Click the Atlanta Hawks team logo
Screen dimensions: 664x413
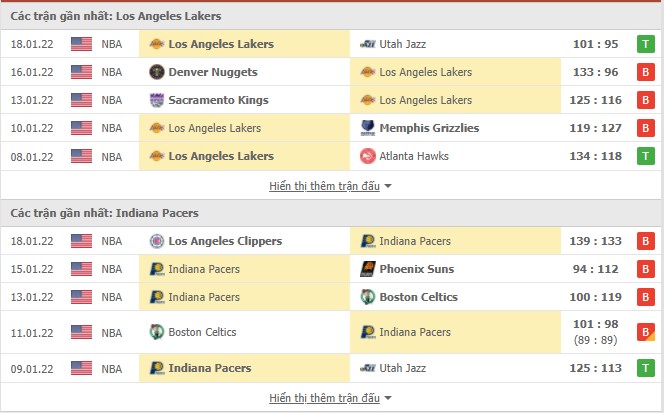(368, 156)
